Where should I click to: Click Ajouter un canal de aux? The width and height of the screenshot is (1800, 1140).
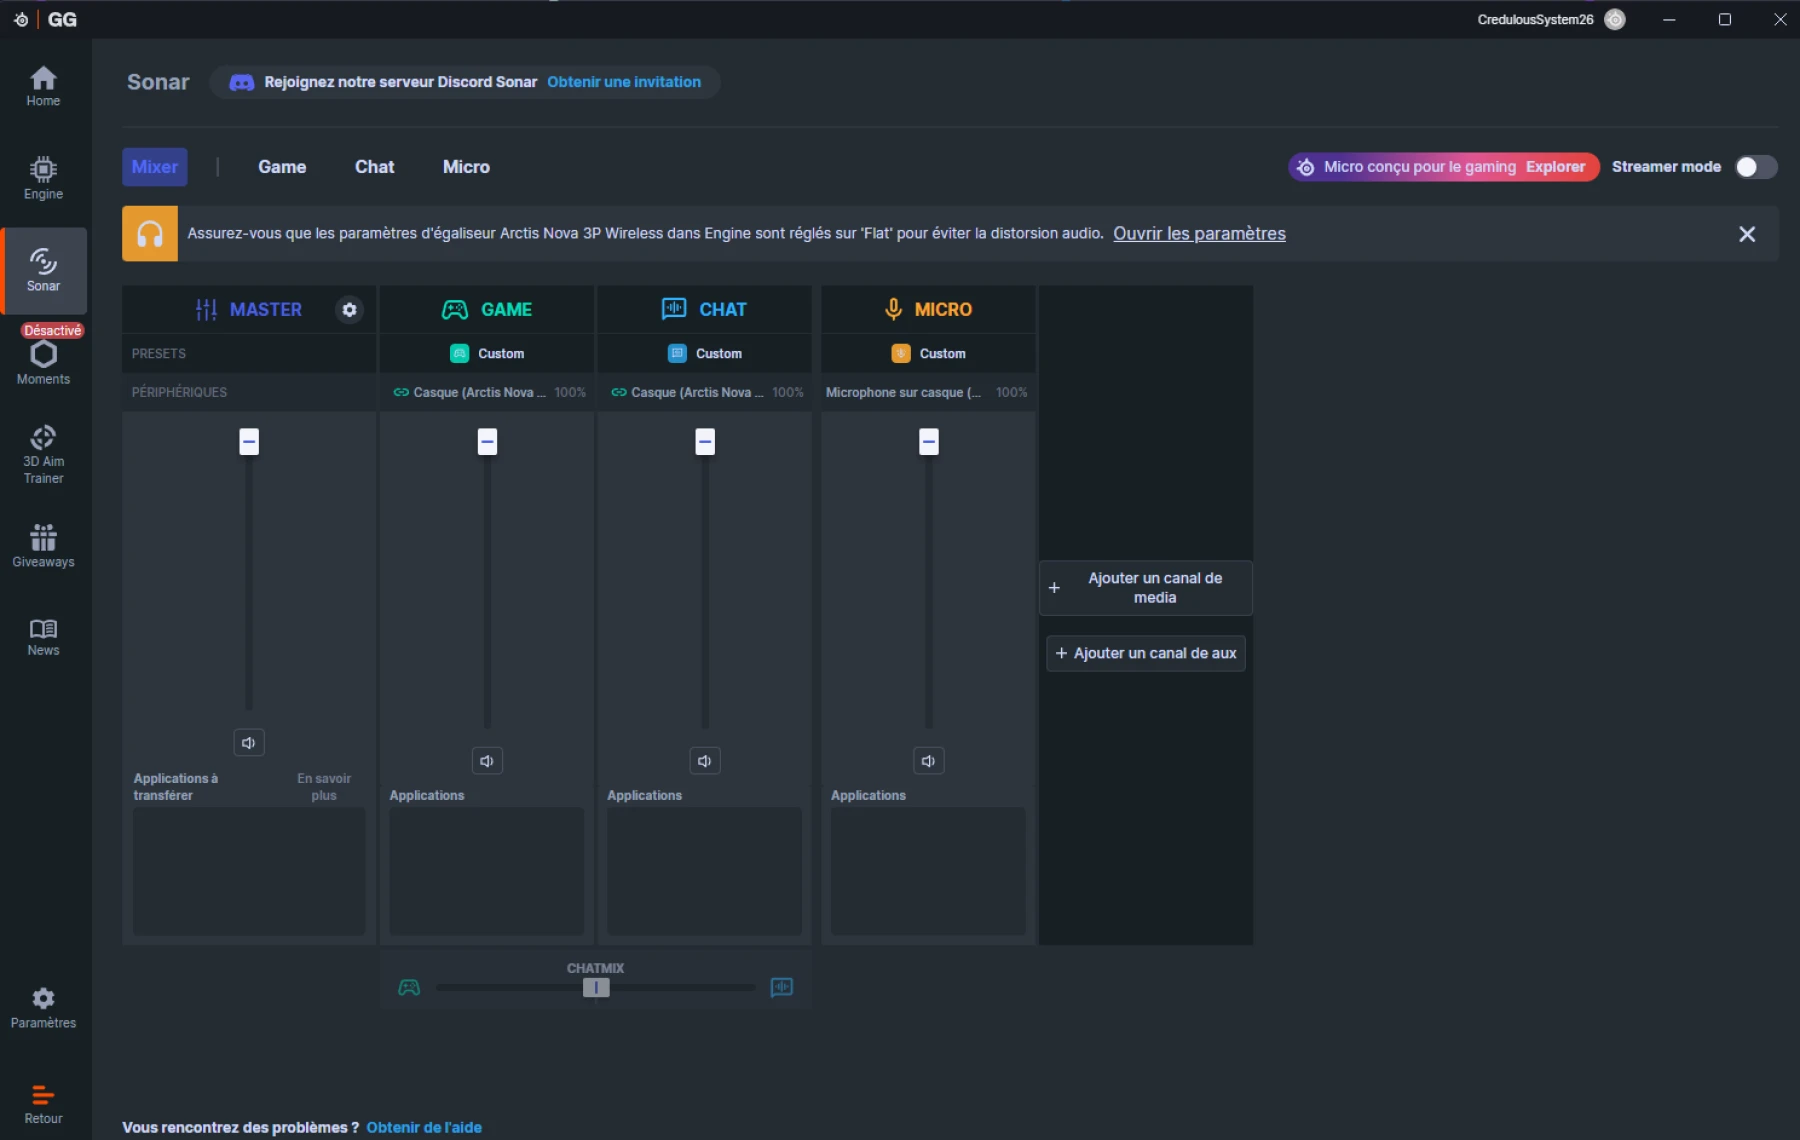pyautogui.click(x=1145, y=653)
